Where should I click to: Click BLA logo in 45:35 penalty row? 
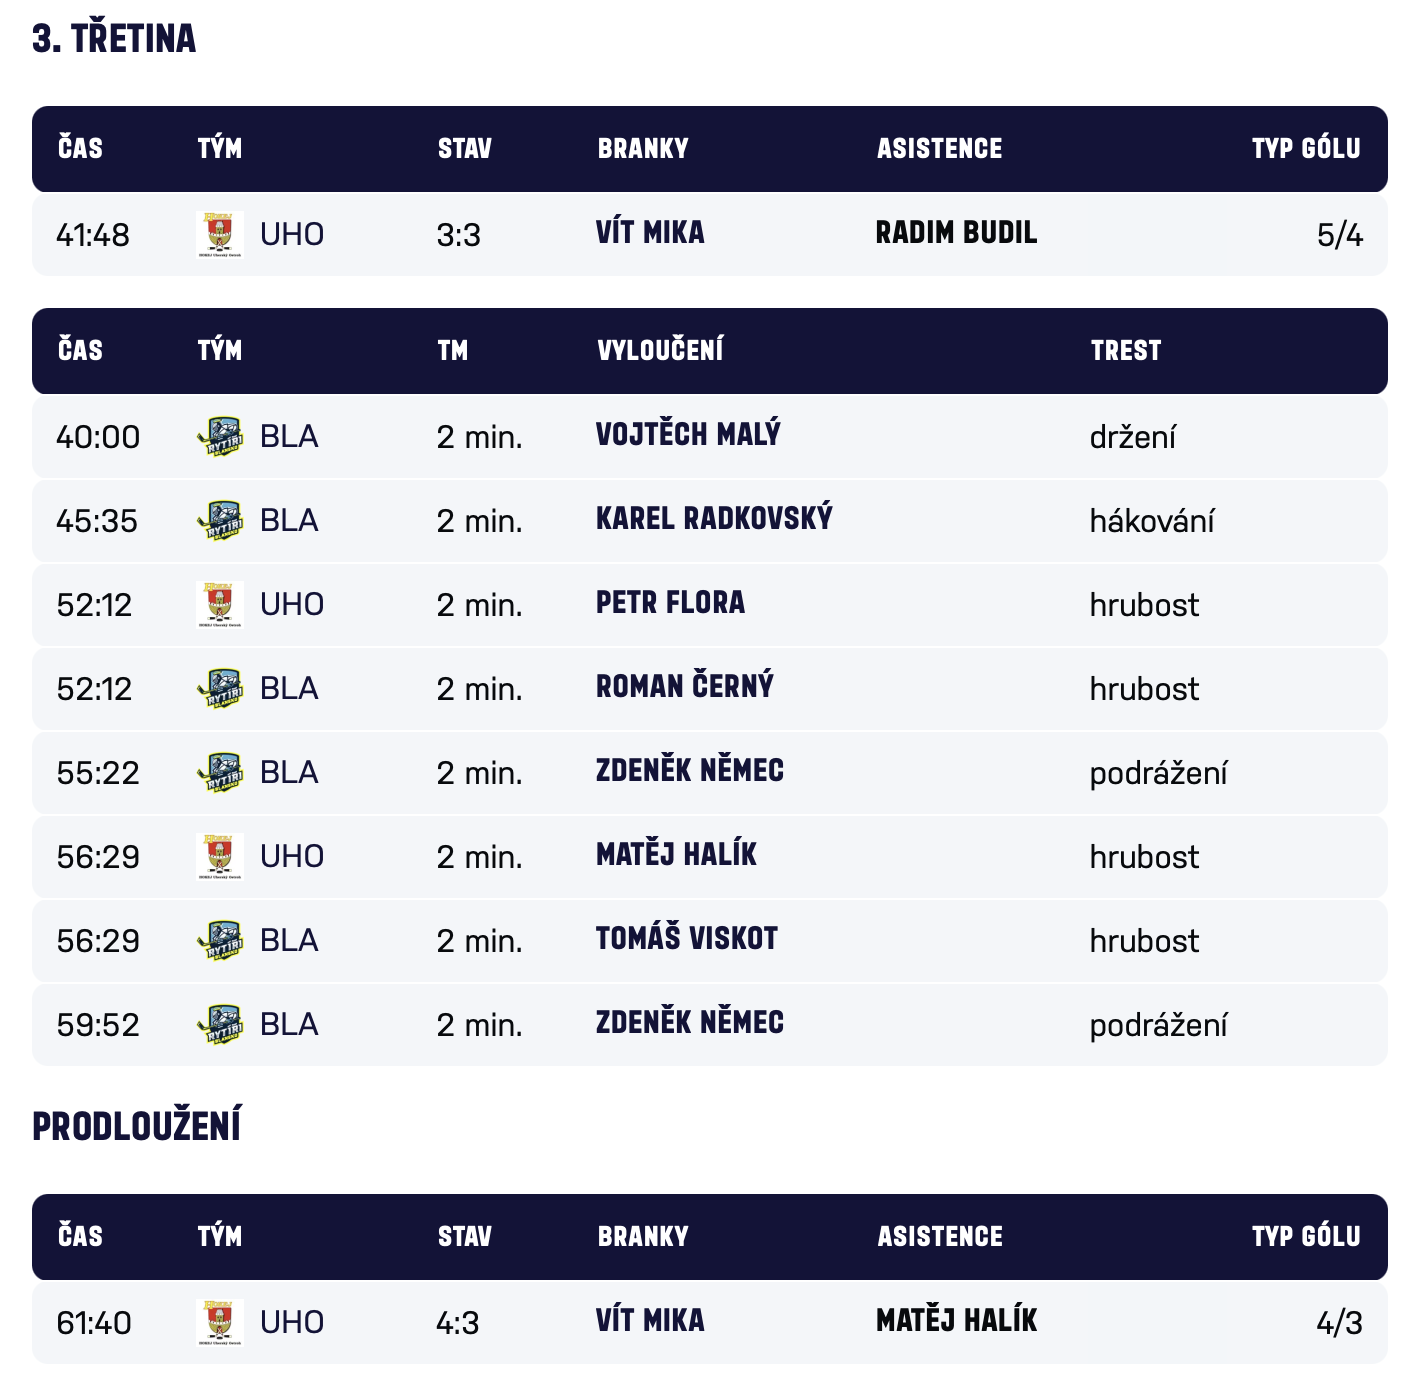(x=220, y=521)
